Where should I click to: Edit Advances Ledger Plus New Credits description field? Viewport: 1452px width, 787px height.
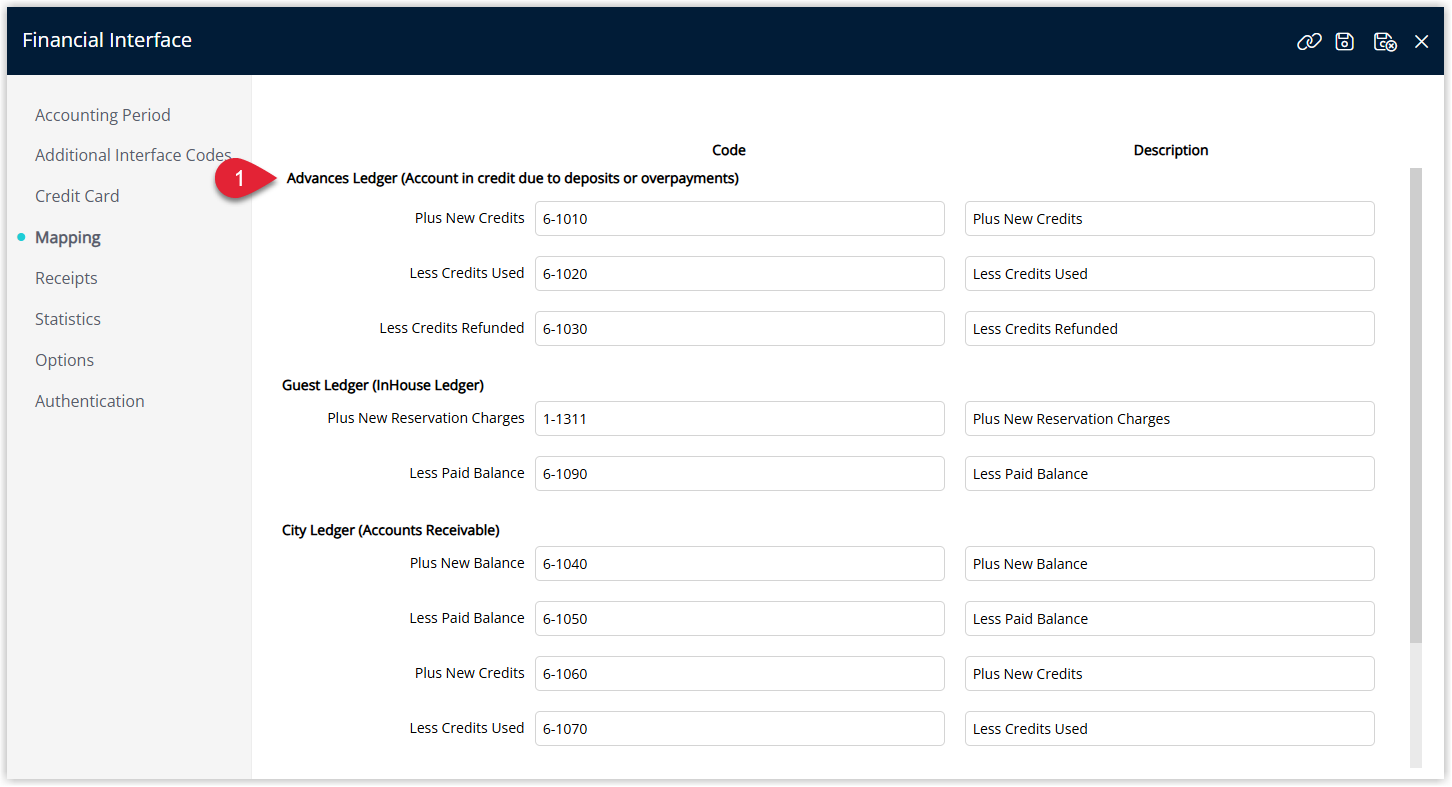click(1170, 218)
